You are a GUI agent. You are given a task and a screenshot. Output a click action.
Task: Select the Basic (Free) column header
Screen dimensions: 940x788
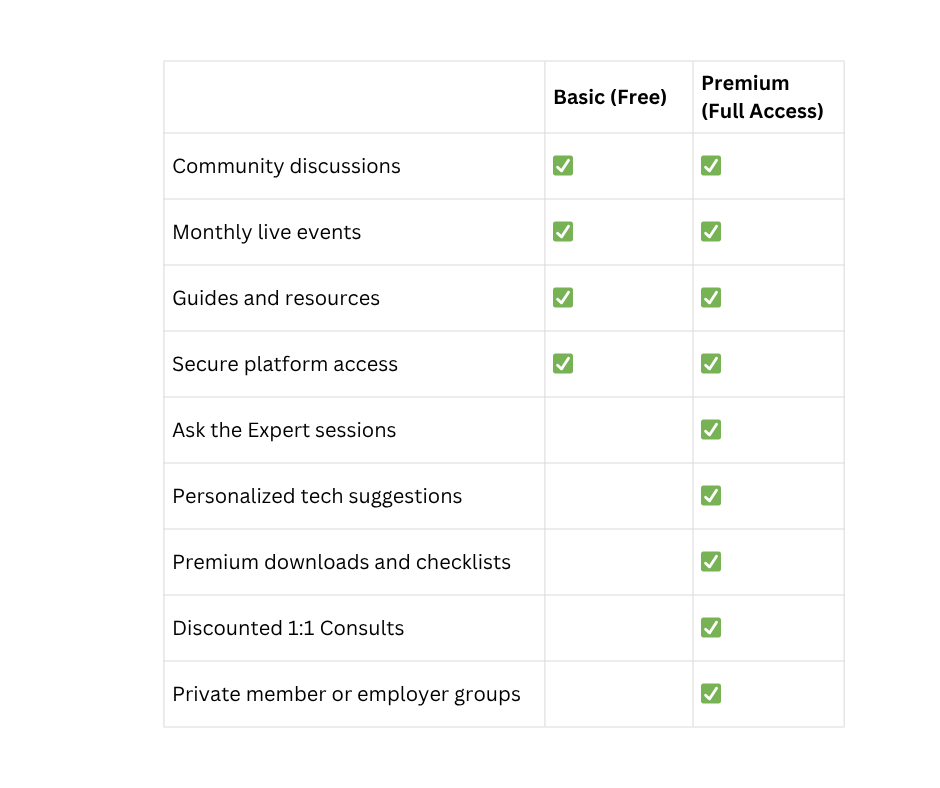pos(610,97)
